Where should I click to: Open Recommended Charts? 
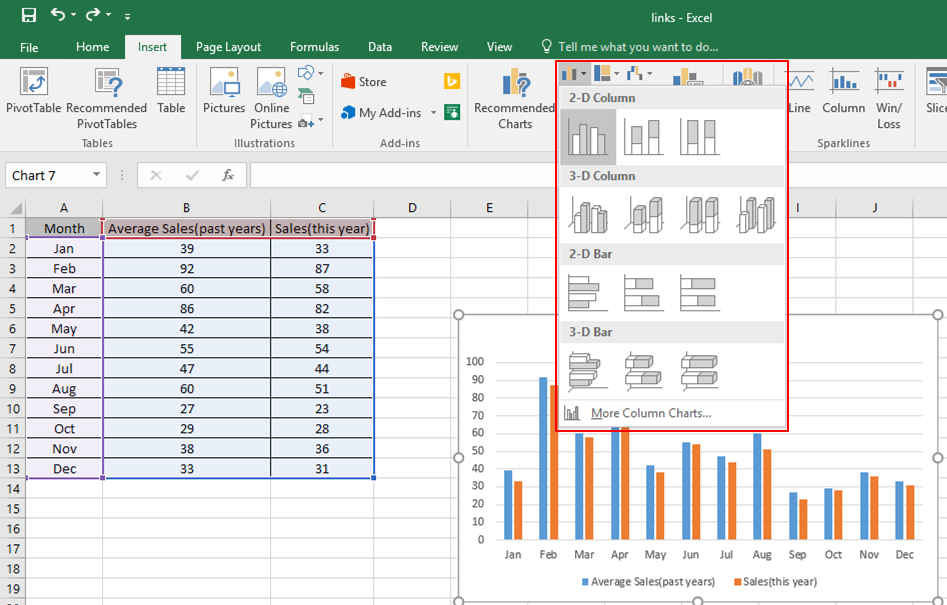[x=515, y=98]
